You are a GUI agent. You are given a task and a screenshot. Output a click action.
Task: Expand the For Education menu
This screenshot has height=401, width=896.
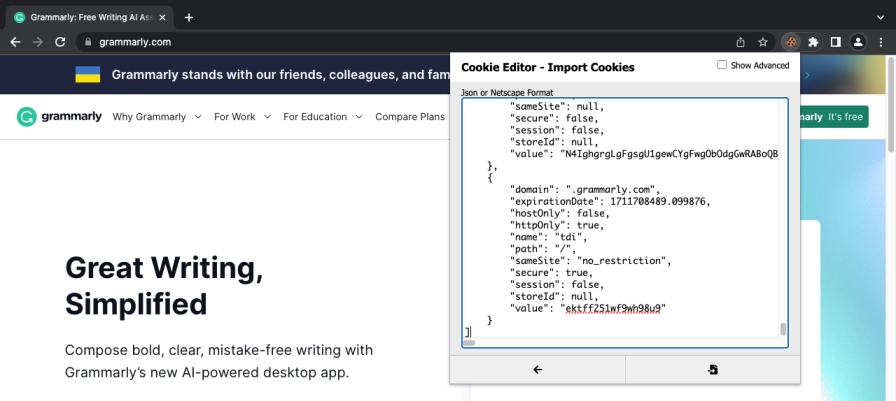(323, 117)
